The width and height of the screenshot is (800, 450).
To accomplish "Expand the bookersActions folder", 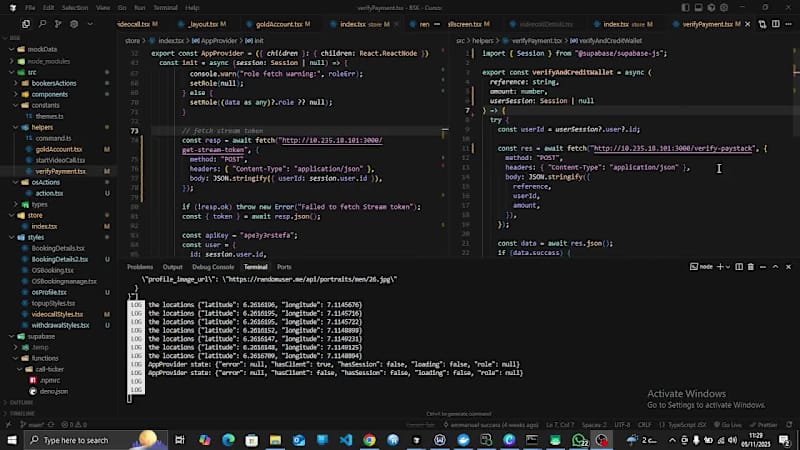I will pyautogui.click(x=54, y=83).
